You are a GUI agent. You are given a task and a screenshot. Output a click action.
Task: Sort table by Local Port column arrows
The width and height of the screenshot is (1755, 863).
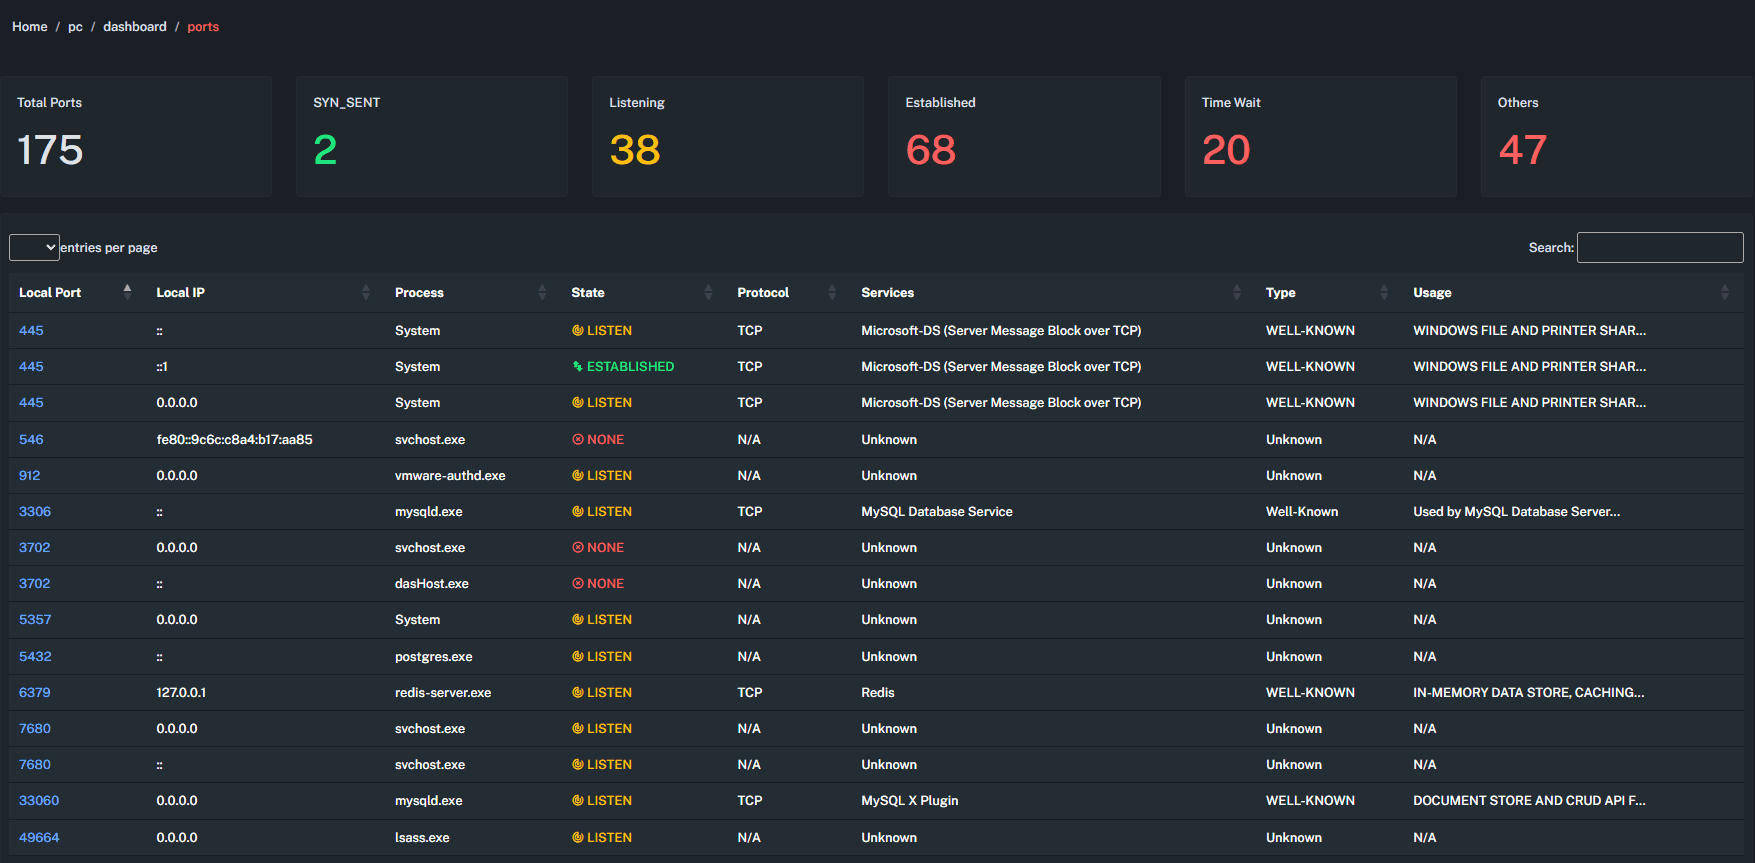click(127, 292)
